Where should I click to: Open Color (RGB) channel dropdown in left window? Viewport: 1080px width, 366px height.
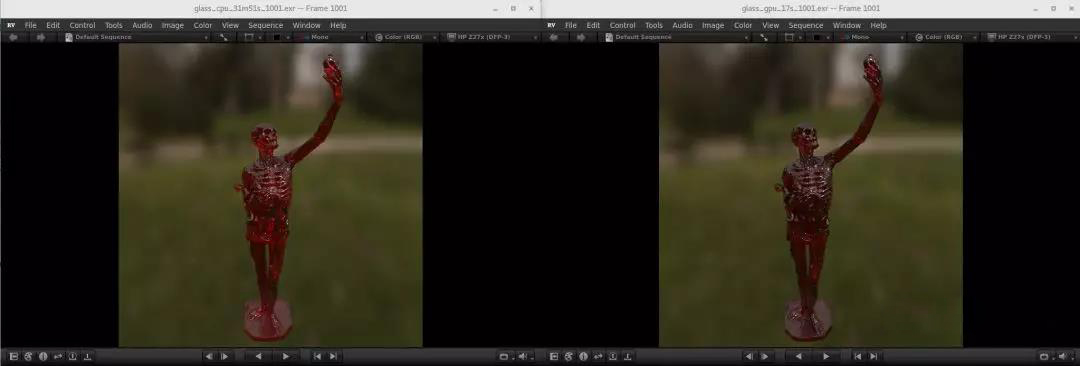click(406, 37)
